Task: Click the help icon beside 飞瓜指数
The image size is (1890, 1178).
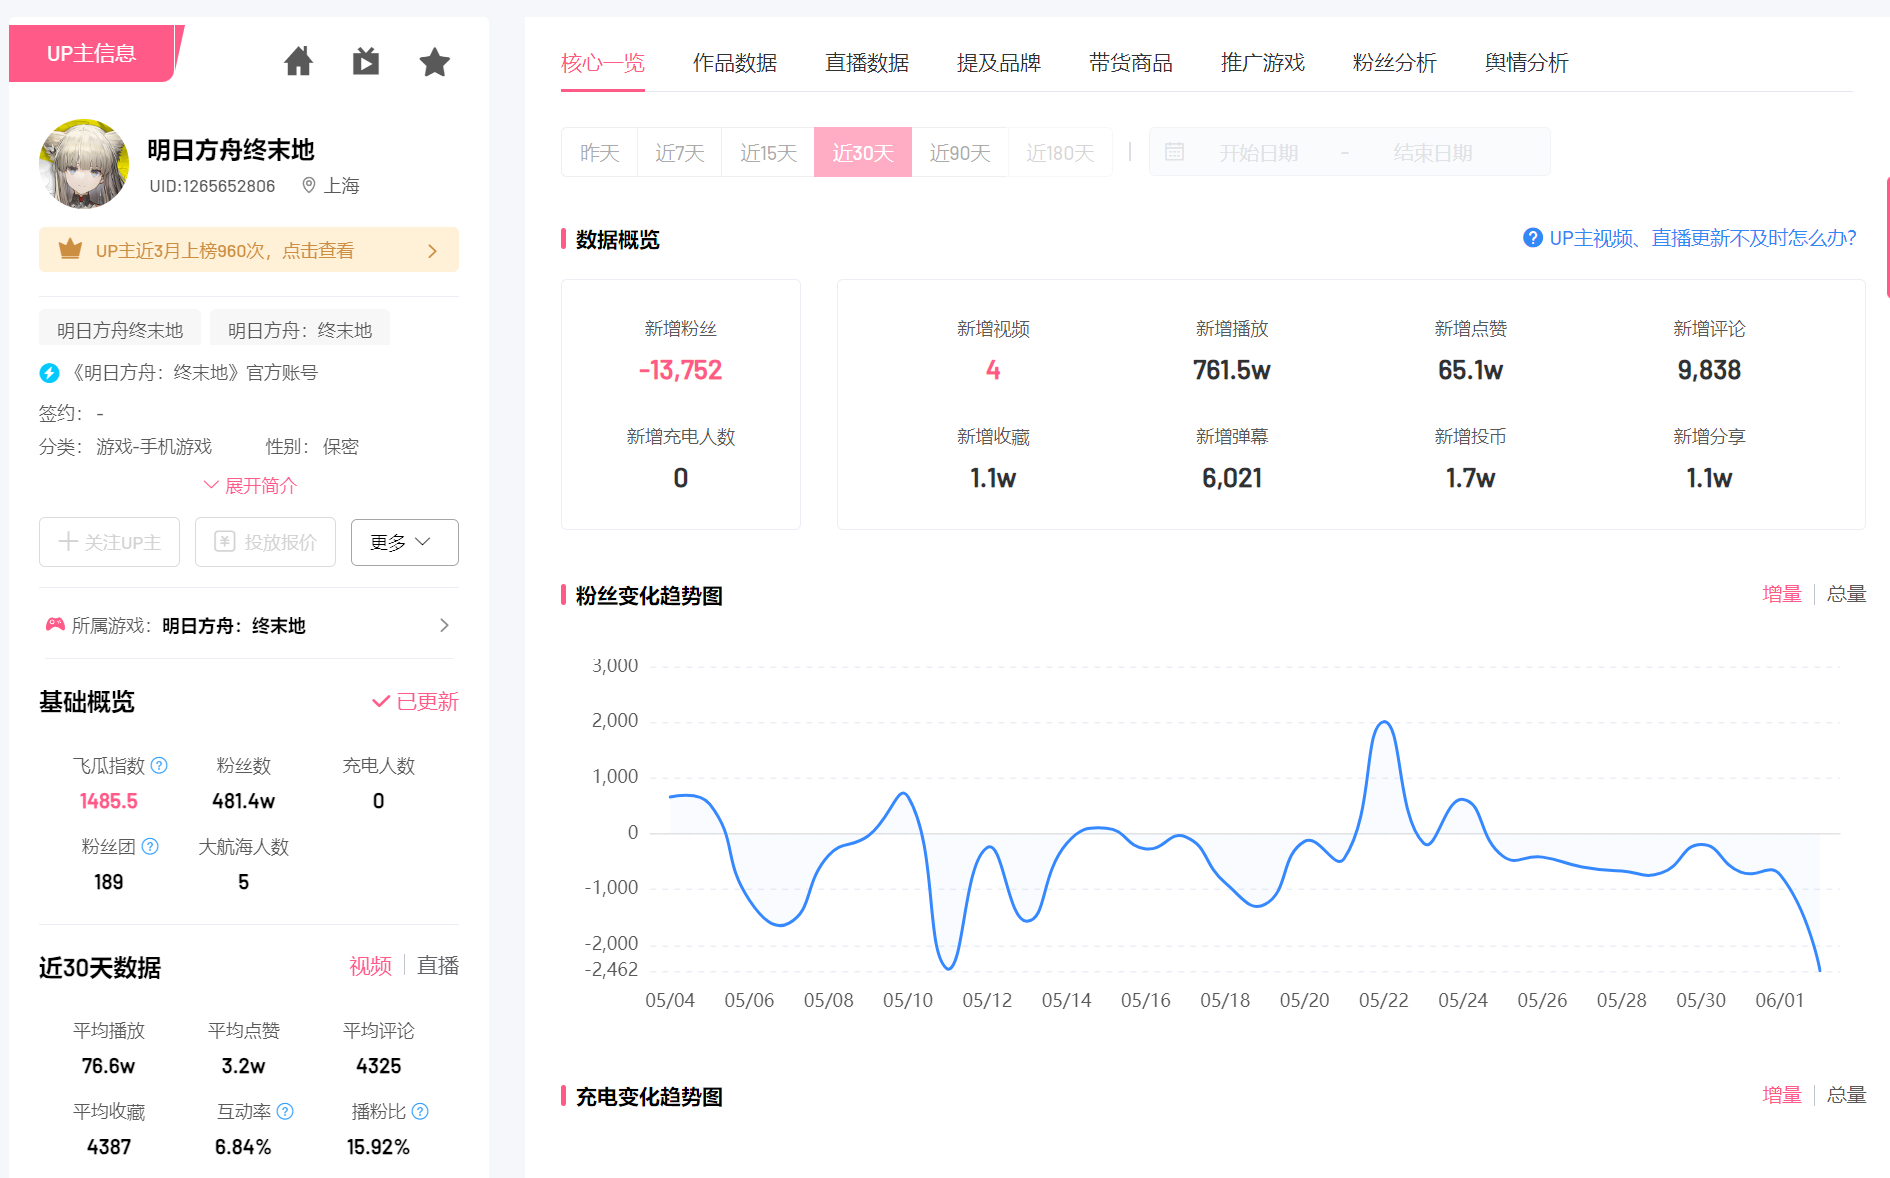Action: 159,765
